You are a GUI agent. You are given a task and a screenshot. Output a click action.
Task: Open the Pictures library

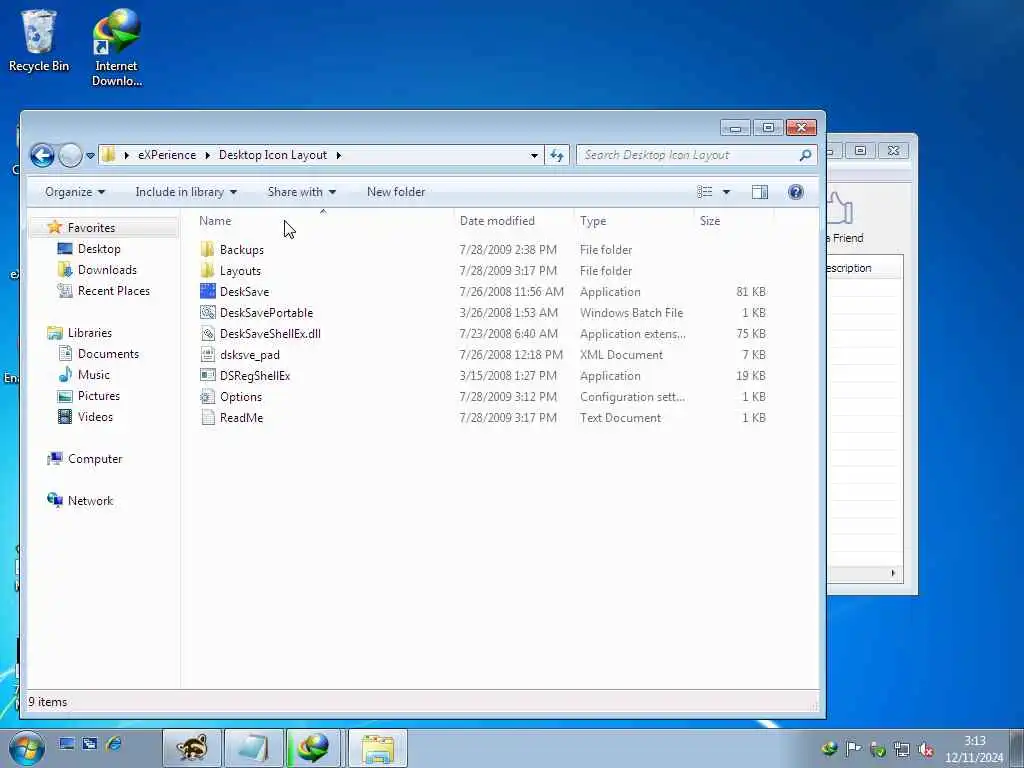tap(99, 396)
